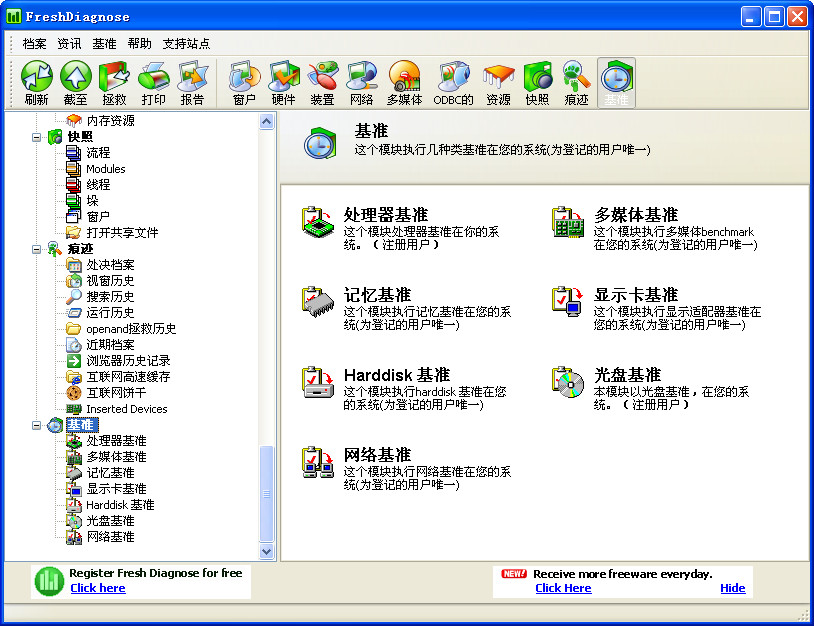
Task: Open the 支持站点 menu
Action: click(x=186, y=44)
